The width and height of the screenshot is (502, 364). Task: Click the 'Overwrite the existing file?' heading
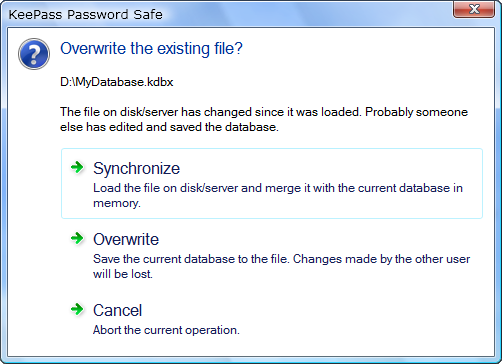coord(151,49)
